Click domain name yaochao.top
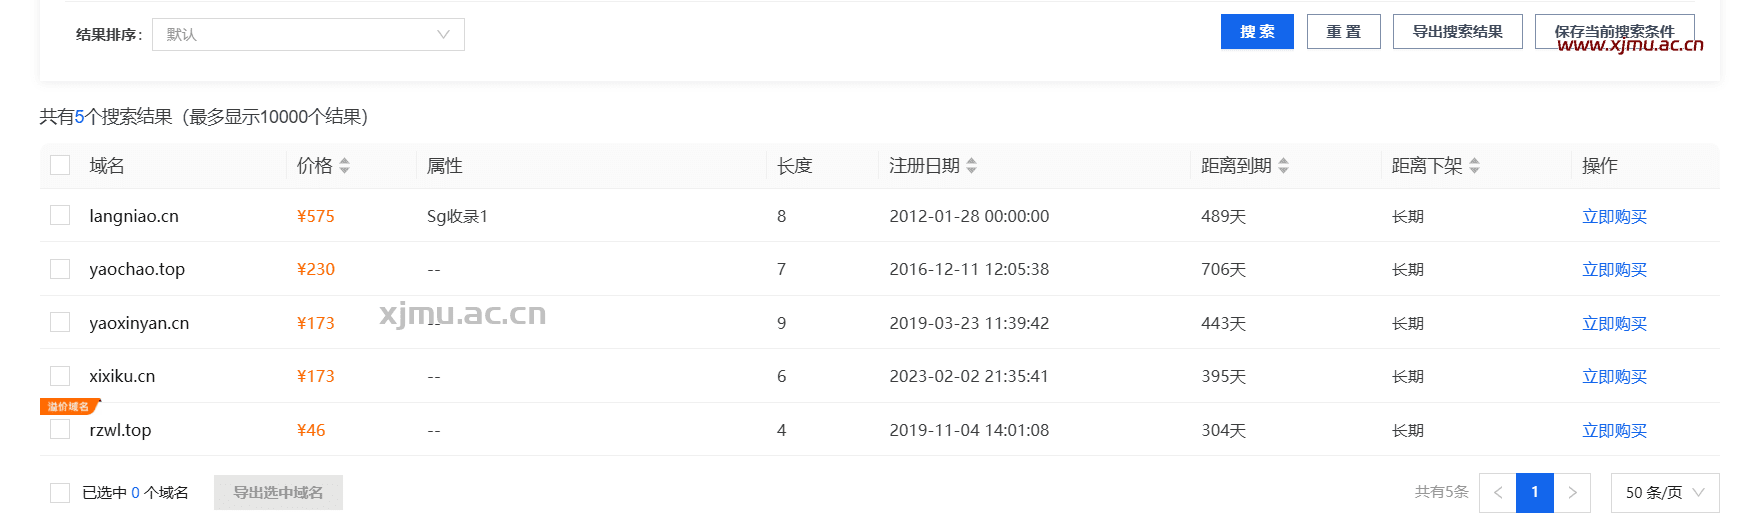Viewport: 1754px width, 529px height. click(x=137, y=270)
